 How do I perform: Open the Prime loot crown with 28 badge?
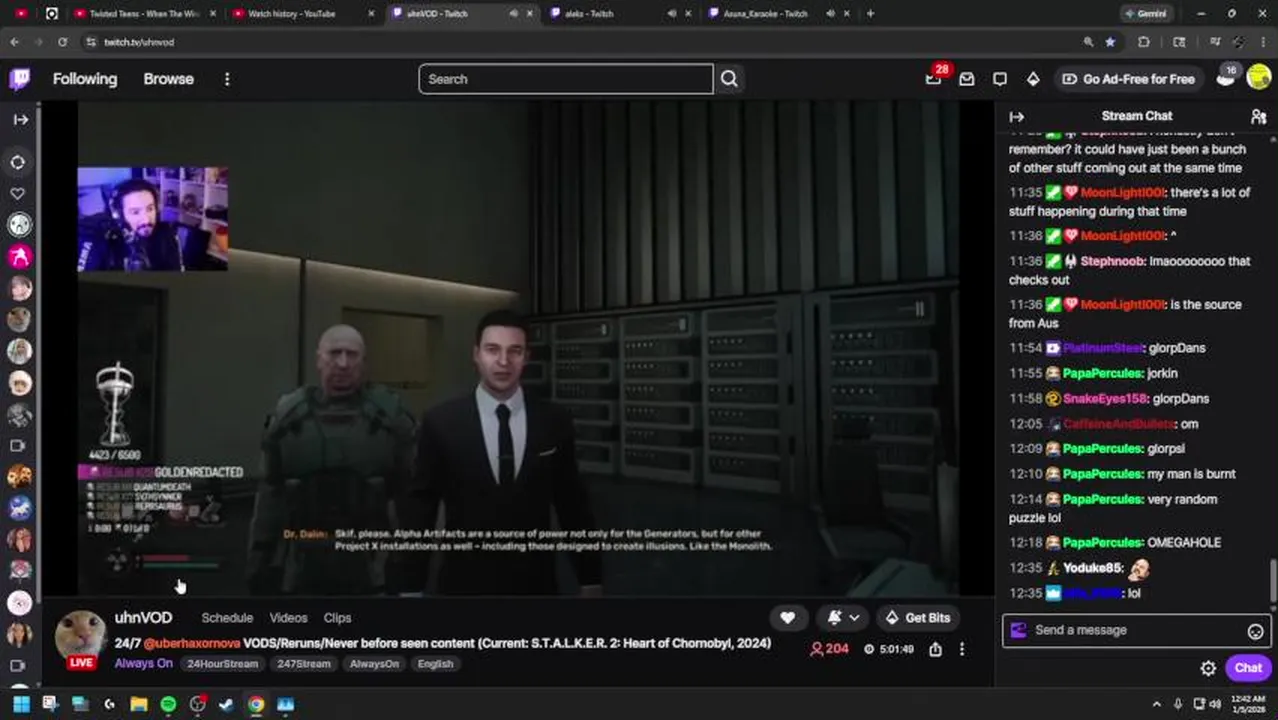coord(933,79)
